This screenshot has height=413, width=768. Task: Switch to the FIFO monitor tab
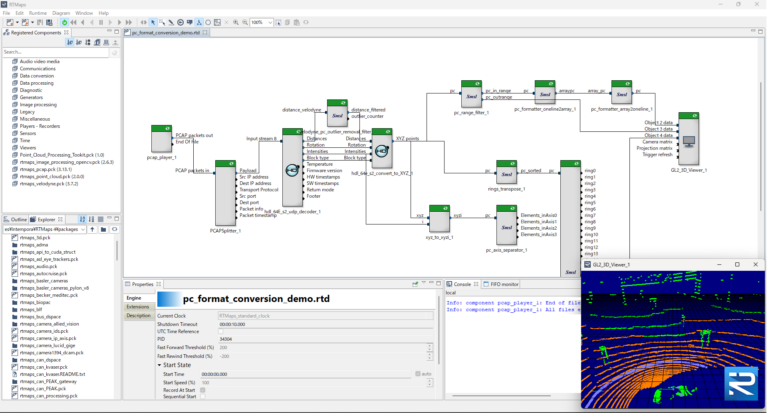501,284
